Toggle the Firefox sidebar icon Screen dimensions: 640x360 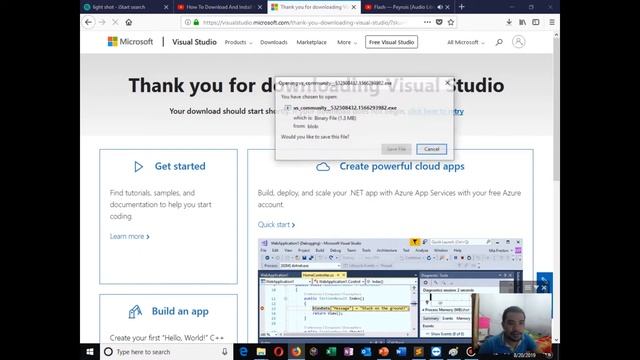(x=536, y=22)
